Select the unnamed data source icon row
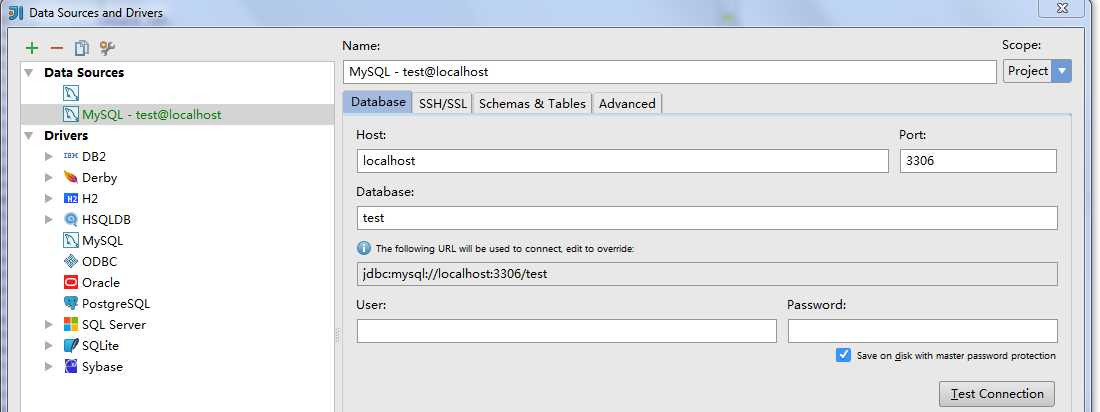The image size is (1100, 412). tap(71, 93)
